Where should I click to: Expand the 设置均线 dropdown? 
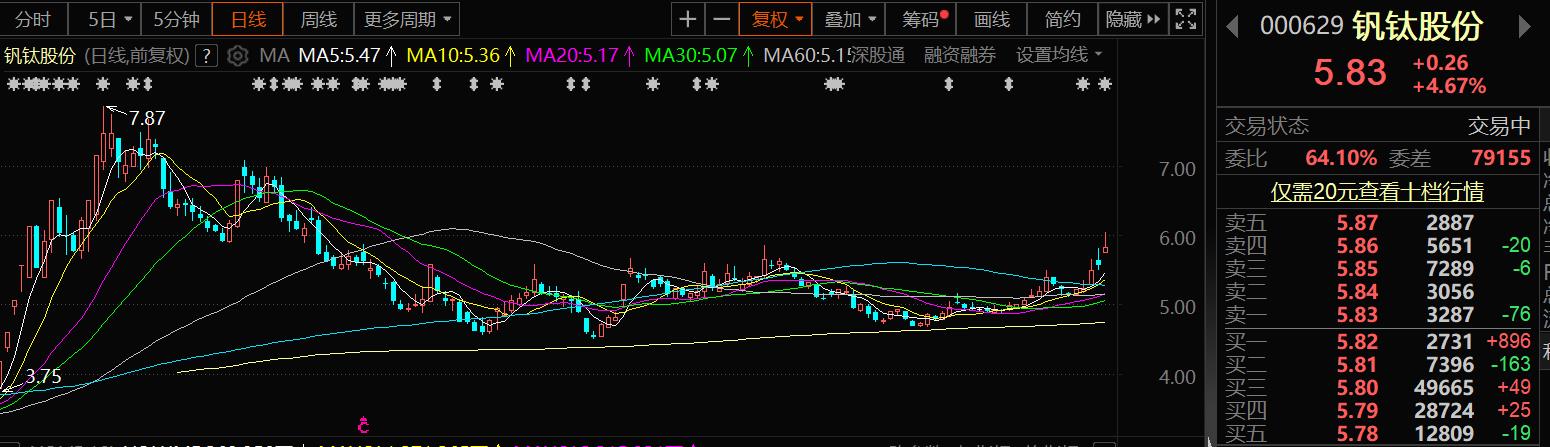pos(1059,55)
